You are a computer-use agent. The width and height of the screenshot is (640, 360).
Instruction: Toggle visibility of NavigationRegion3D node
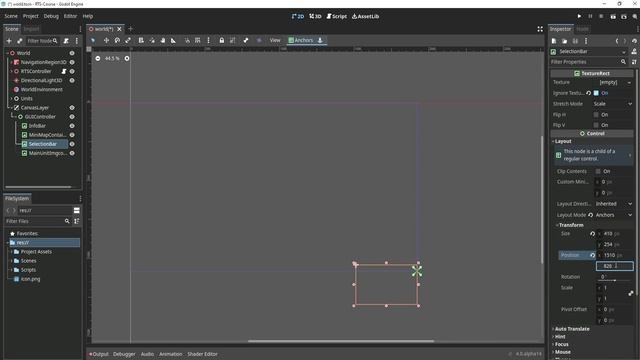tap(72, 62)
